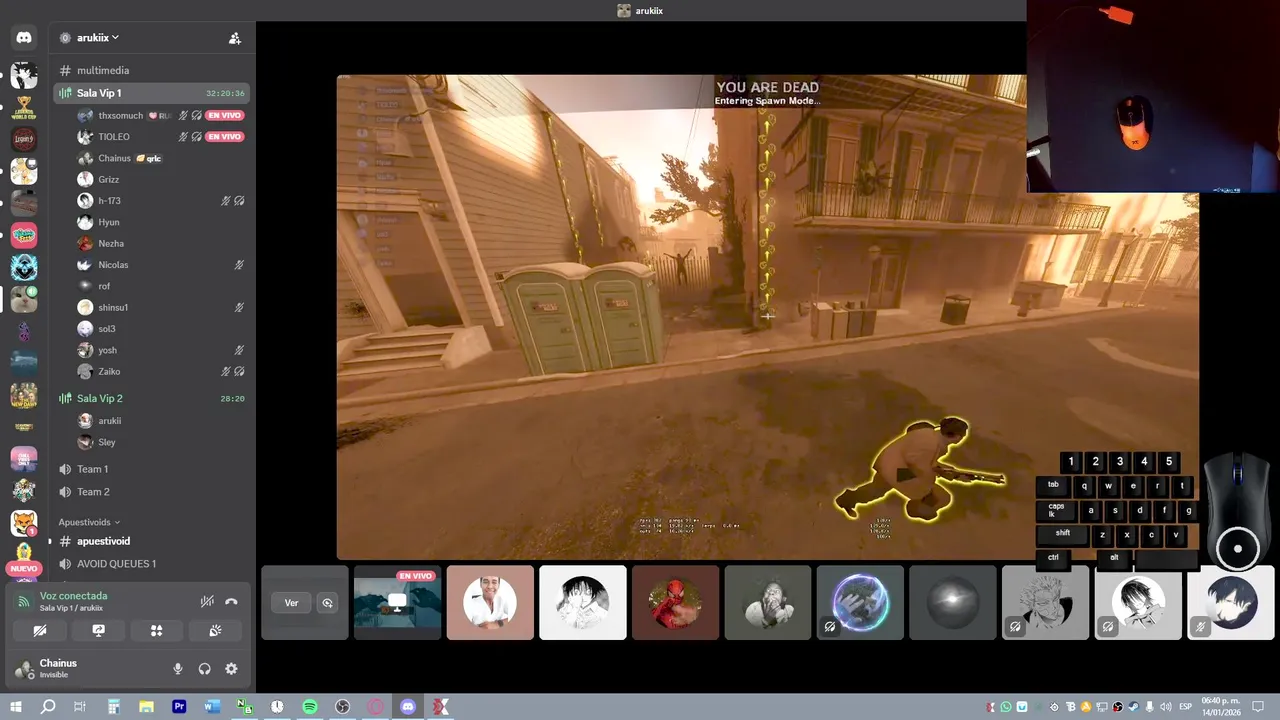Start screen share from voice panel
Image resolution: width=1280 pixels, height=720 pixels.
click(98, 631)
